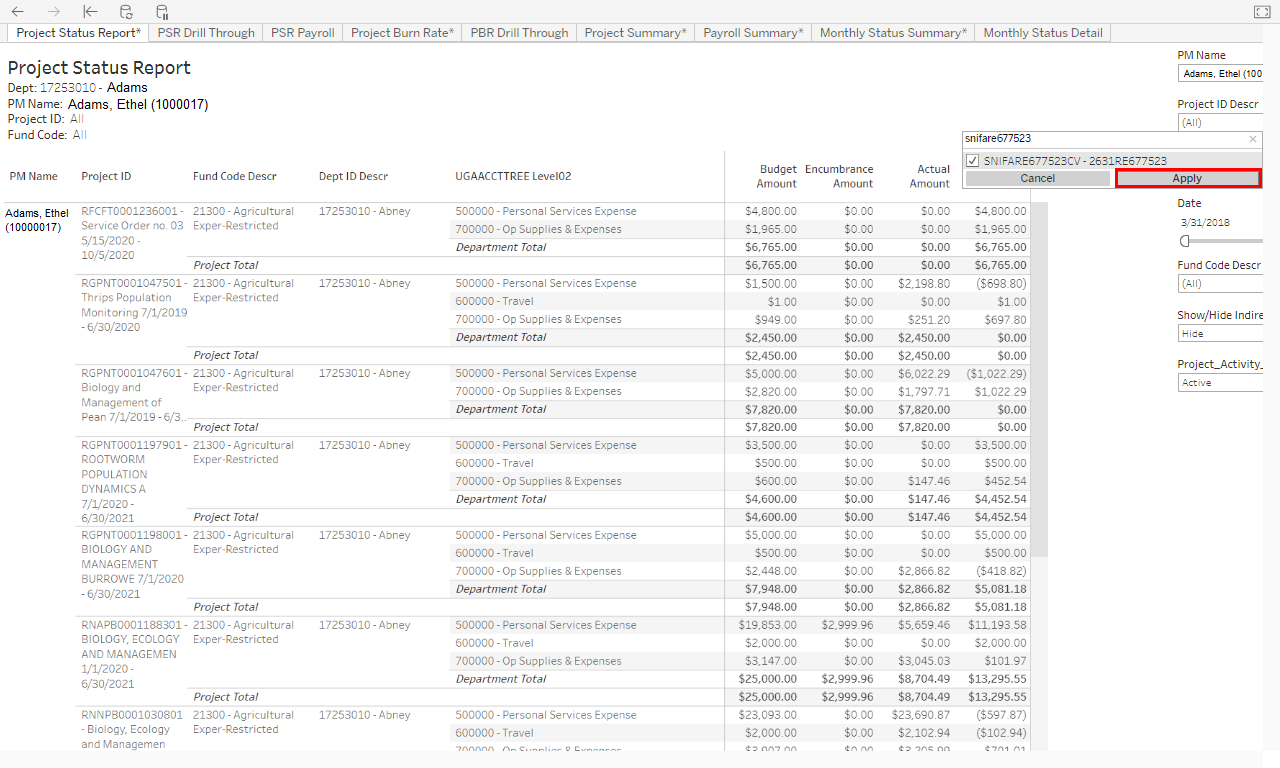Screen dimensions: 1280x768
Task: Click project RFCFT0001236001 Service Order cell
Action: click(x=133, y=233)
